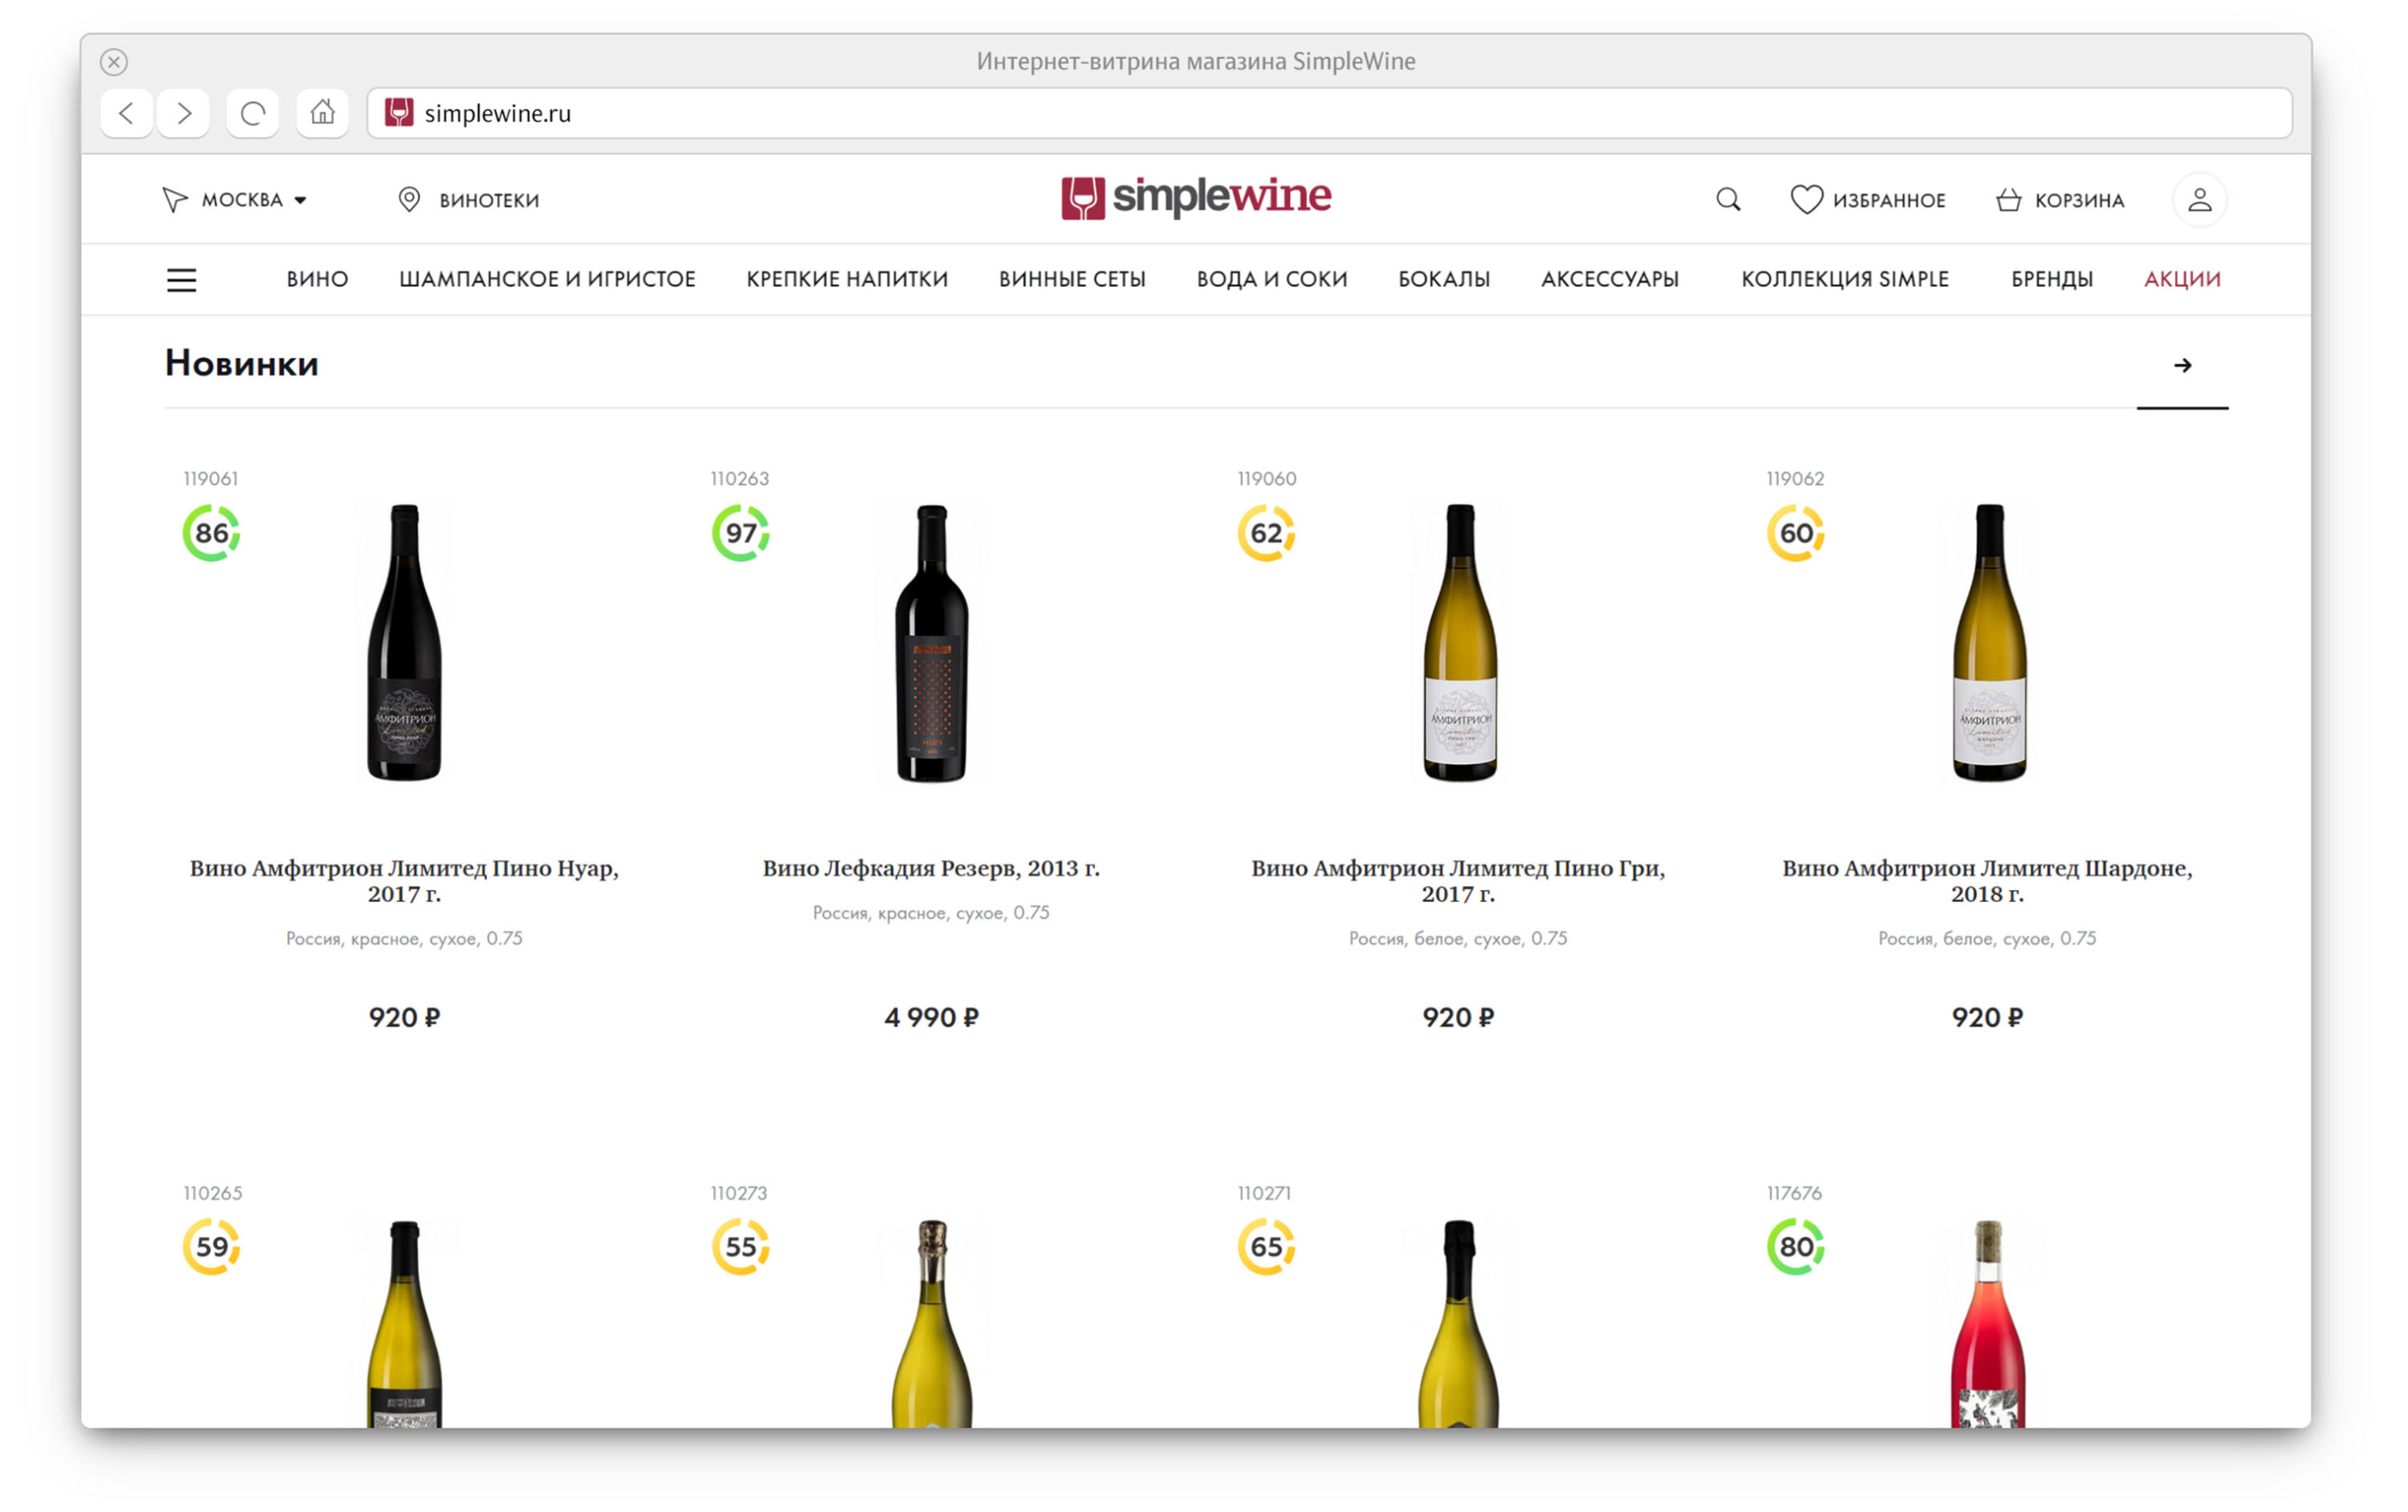Image resolution: width=2408 pixels, height=1512 pixels.
Task: Reload page with refresh icon
Action: click(x=253, y=113)
